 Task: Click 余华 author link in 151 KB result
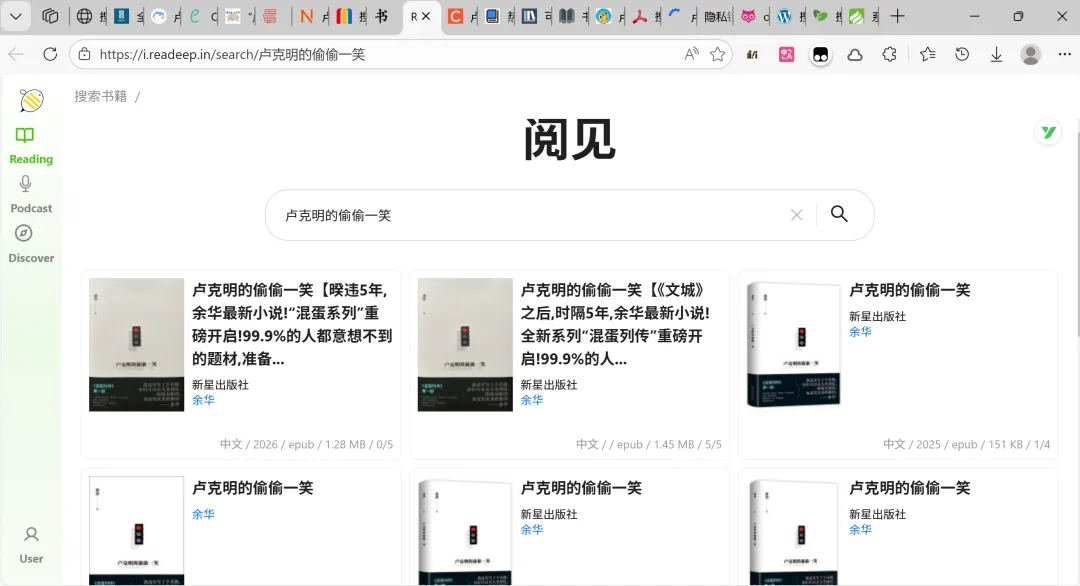point(860,332)
